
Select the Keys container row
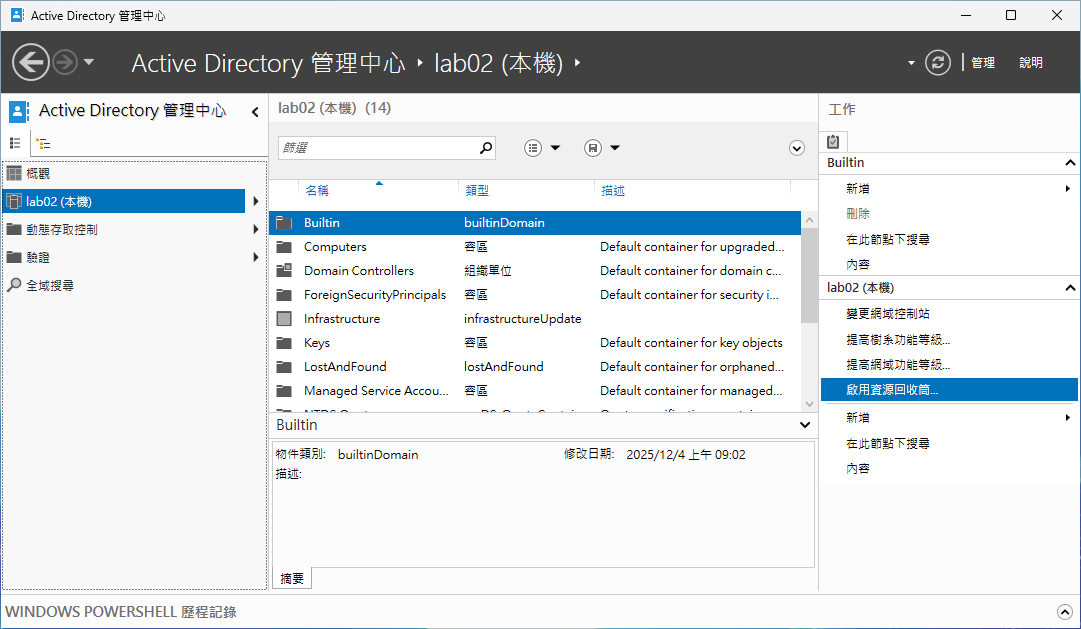coord(535,343)
